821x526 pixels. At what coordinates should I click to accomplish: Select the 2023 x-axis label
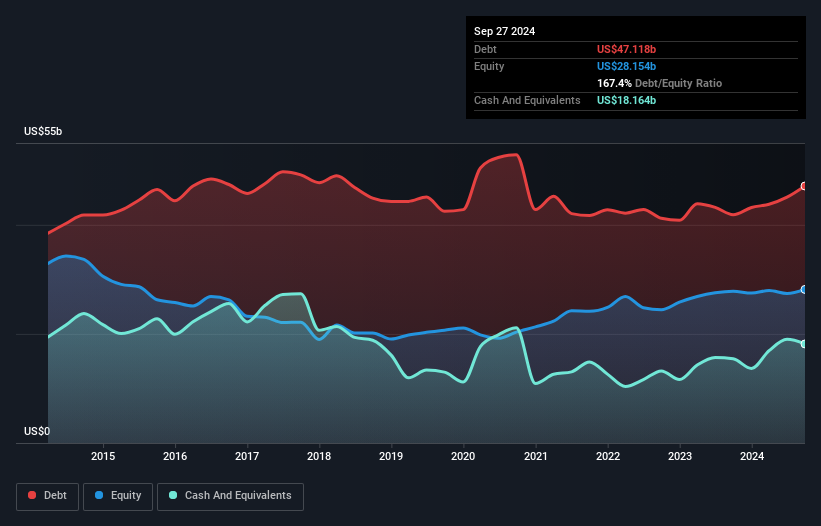point(680,456)
